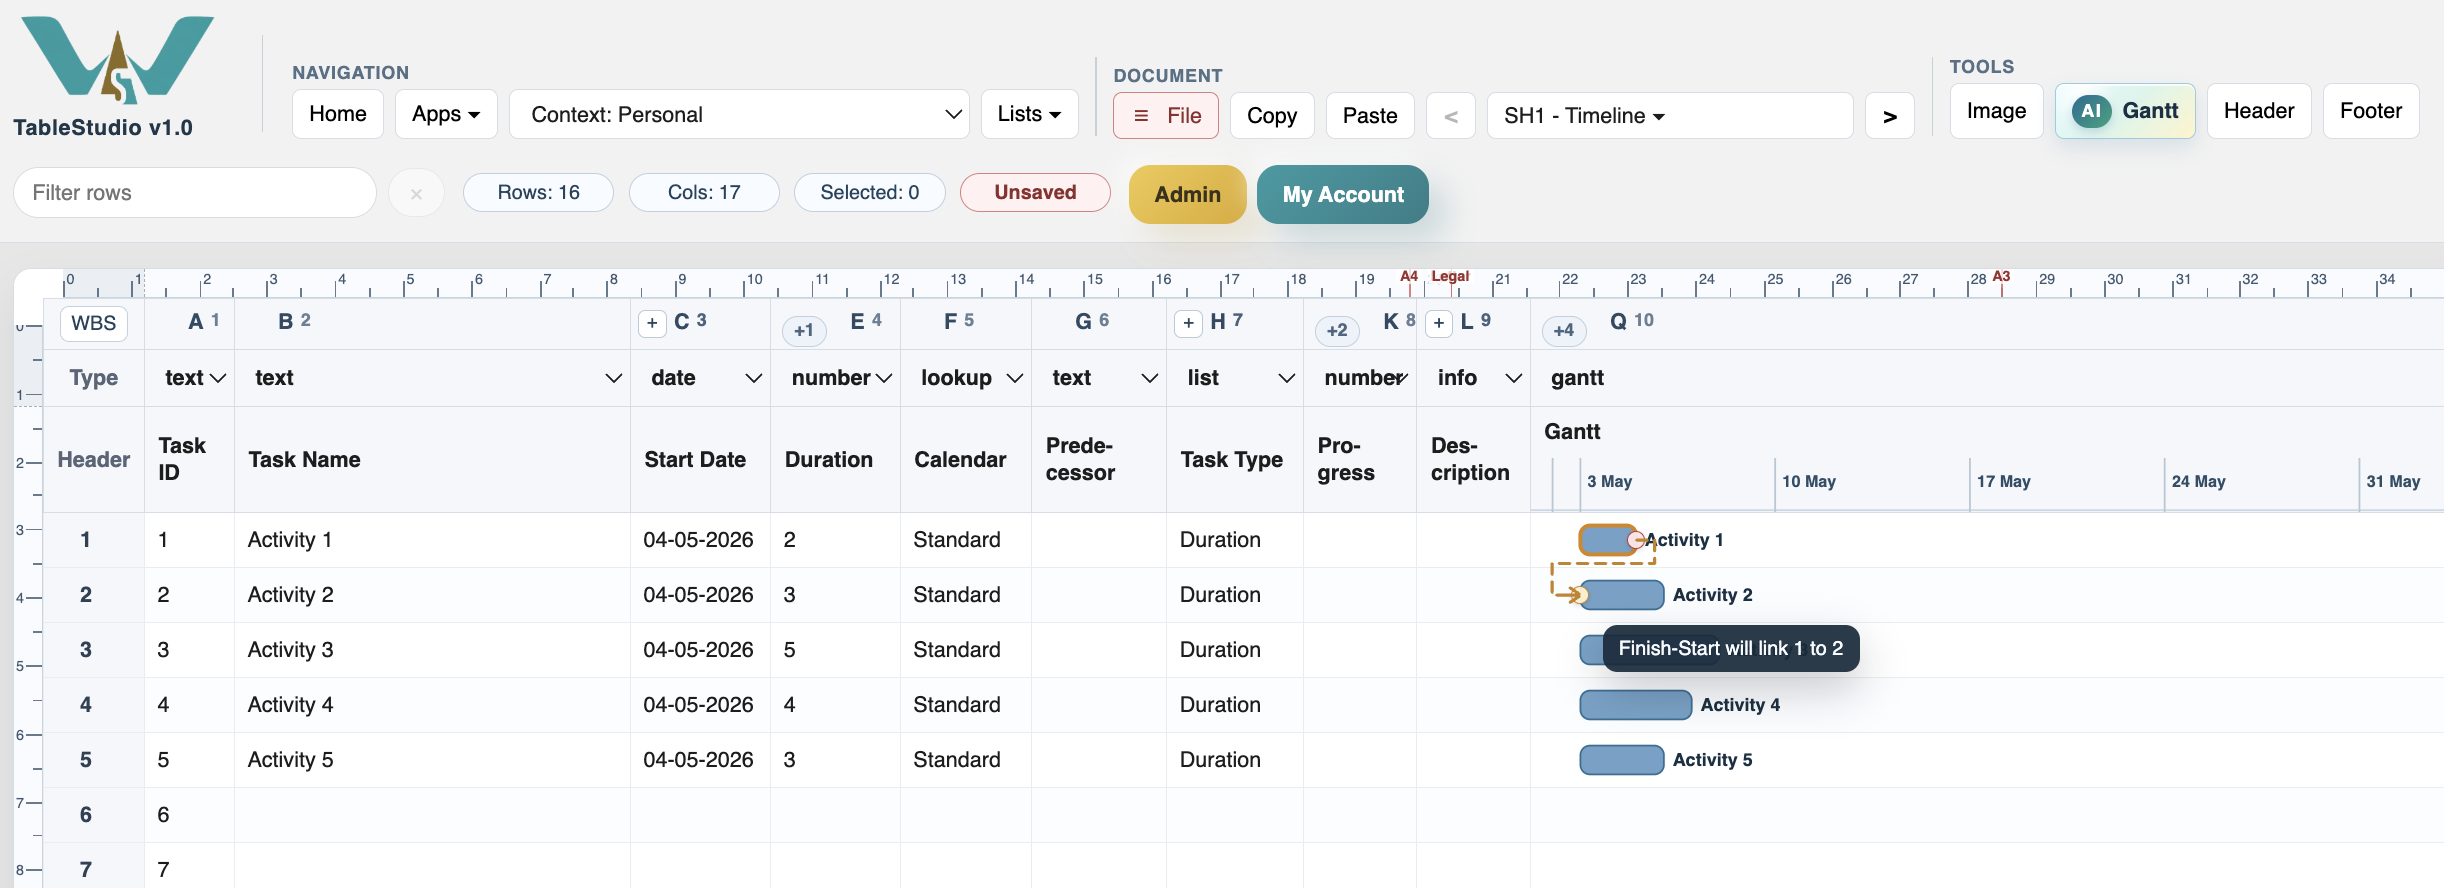Click the Paste button
This screenshot has width=2444, height=888.
pyautogui.click(x=1370, y=116)
